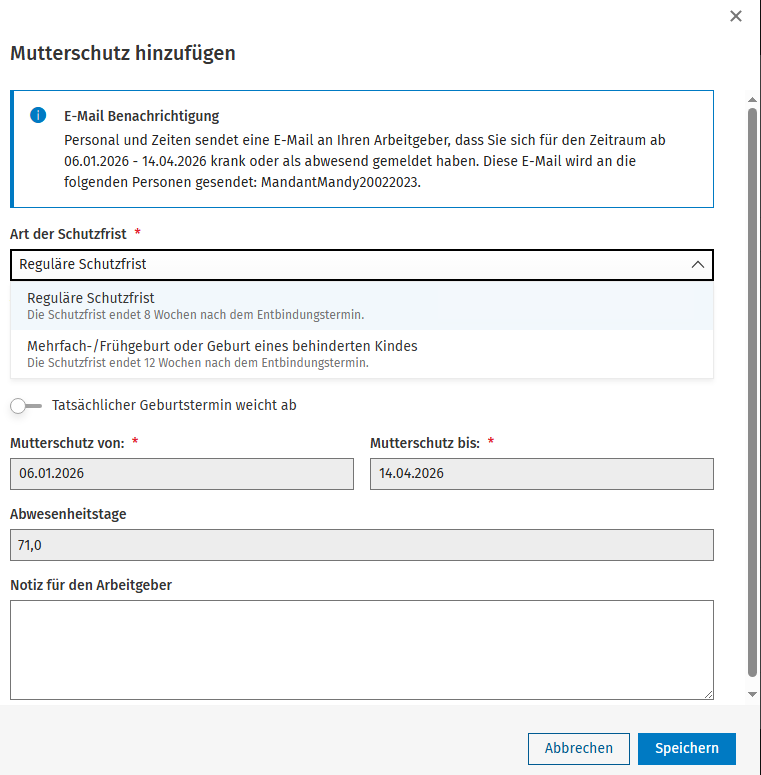
Task: Click 'Die Schutzfrist endet 8 Wochen' description
Action: [195, 315]
